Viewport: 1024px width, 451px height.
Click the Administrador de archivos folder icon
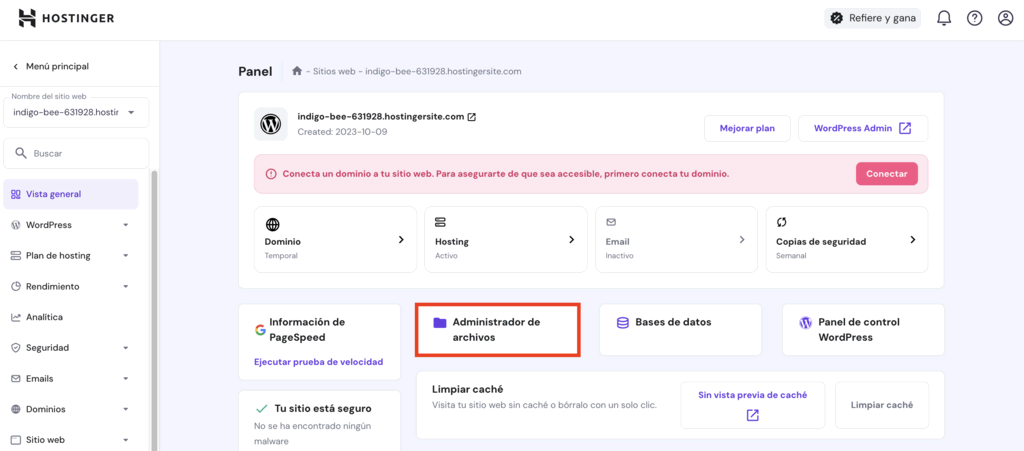(x=440, y=322)
